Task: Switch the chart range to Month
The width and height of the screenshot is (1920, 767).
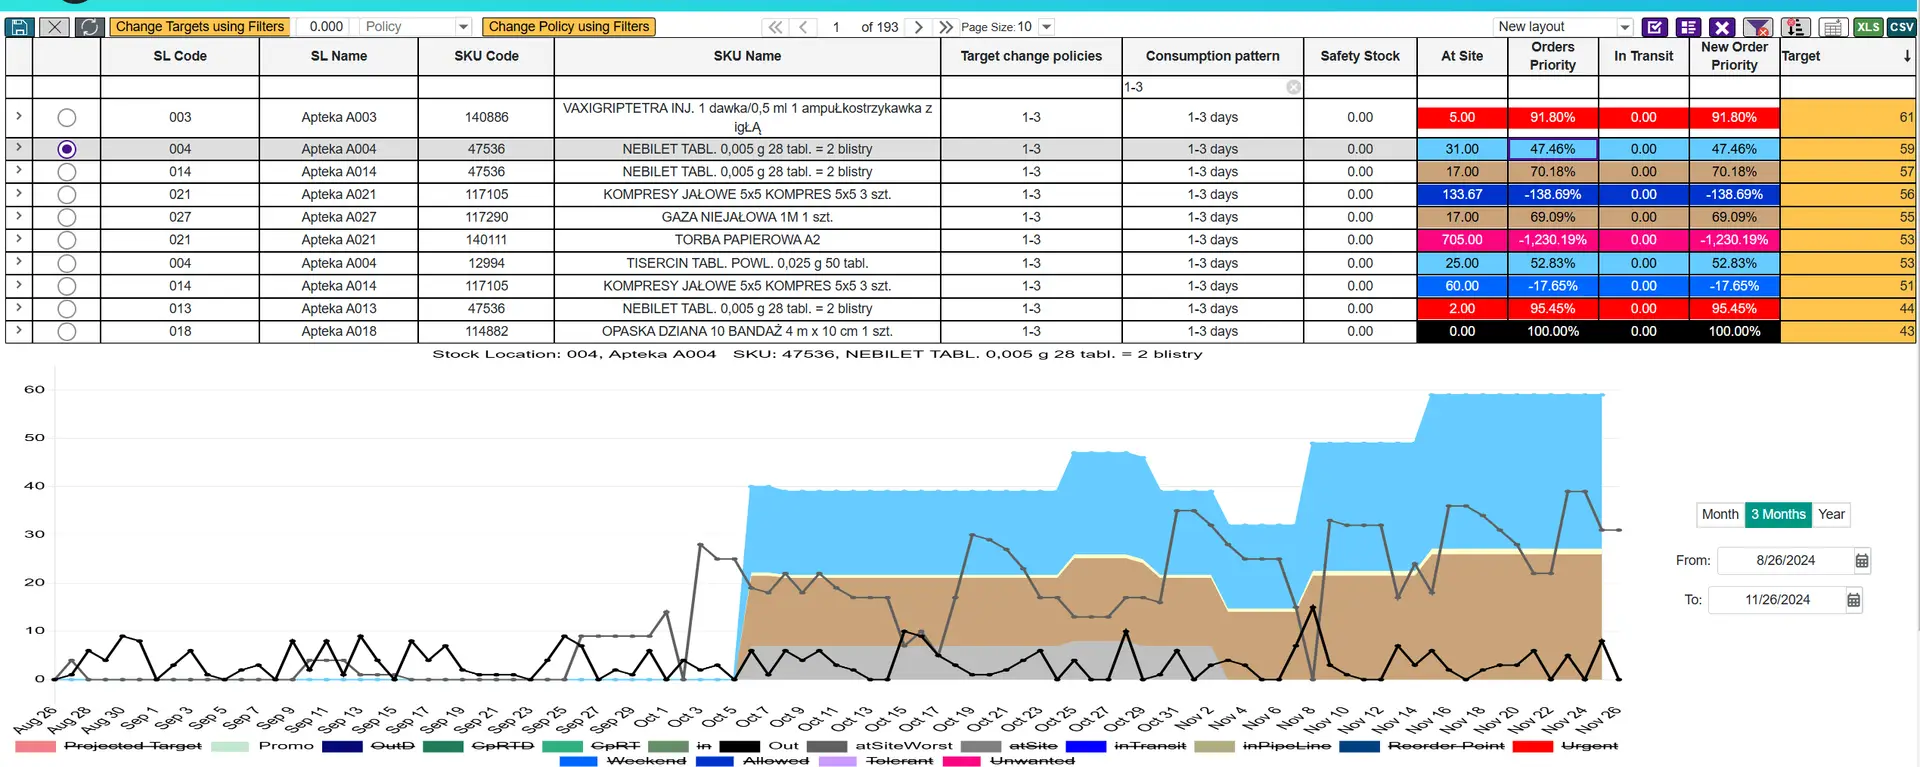Action: [1720, 514]
